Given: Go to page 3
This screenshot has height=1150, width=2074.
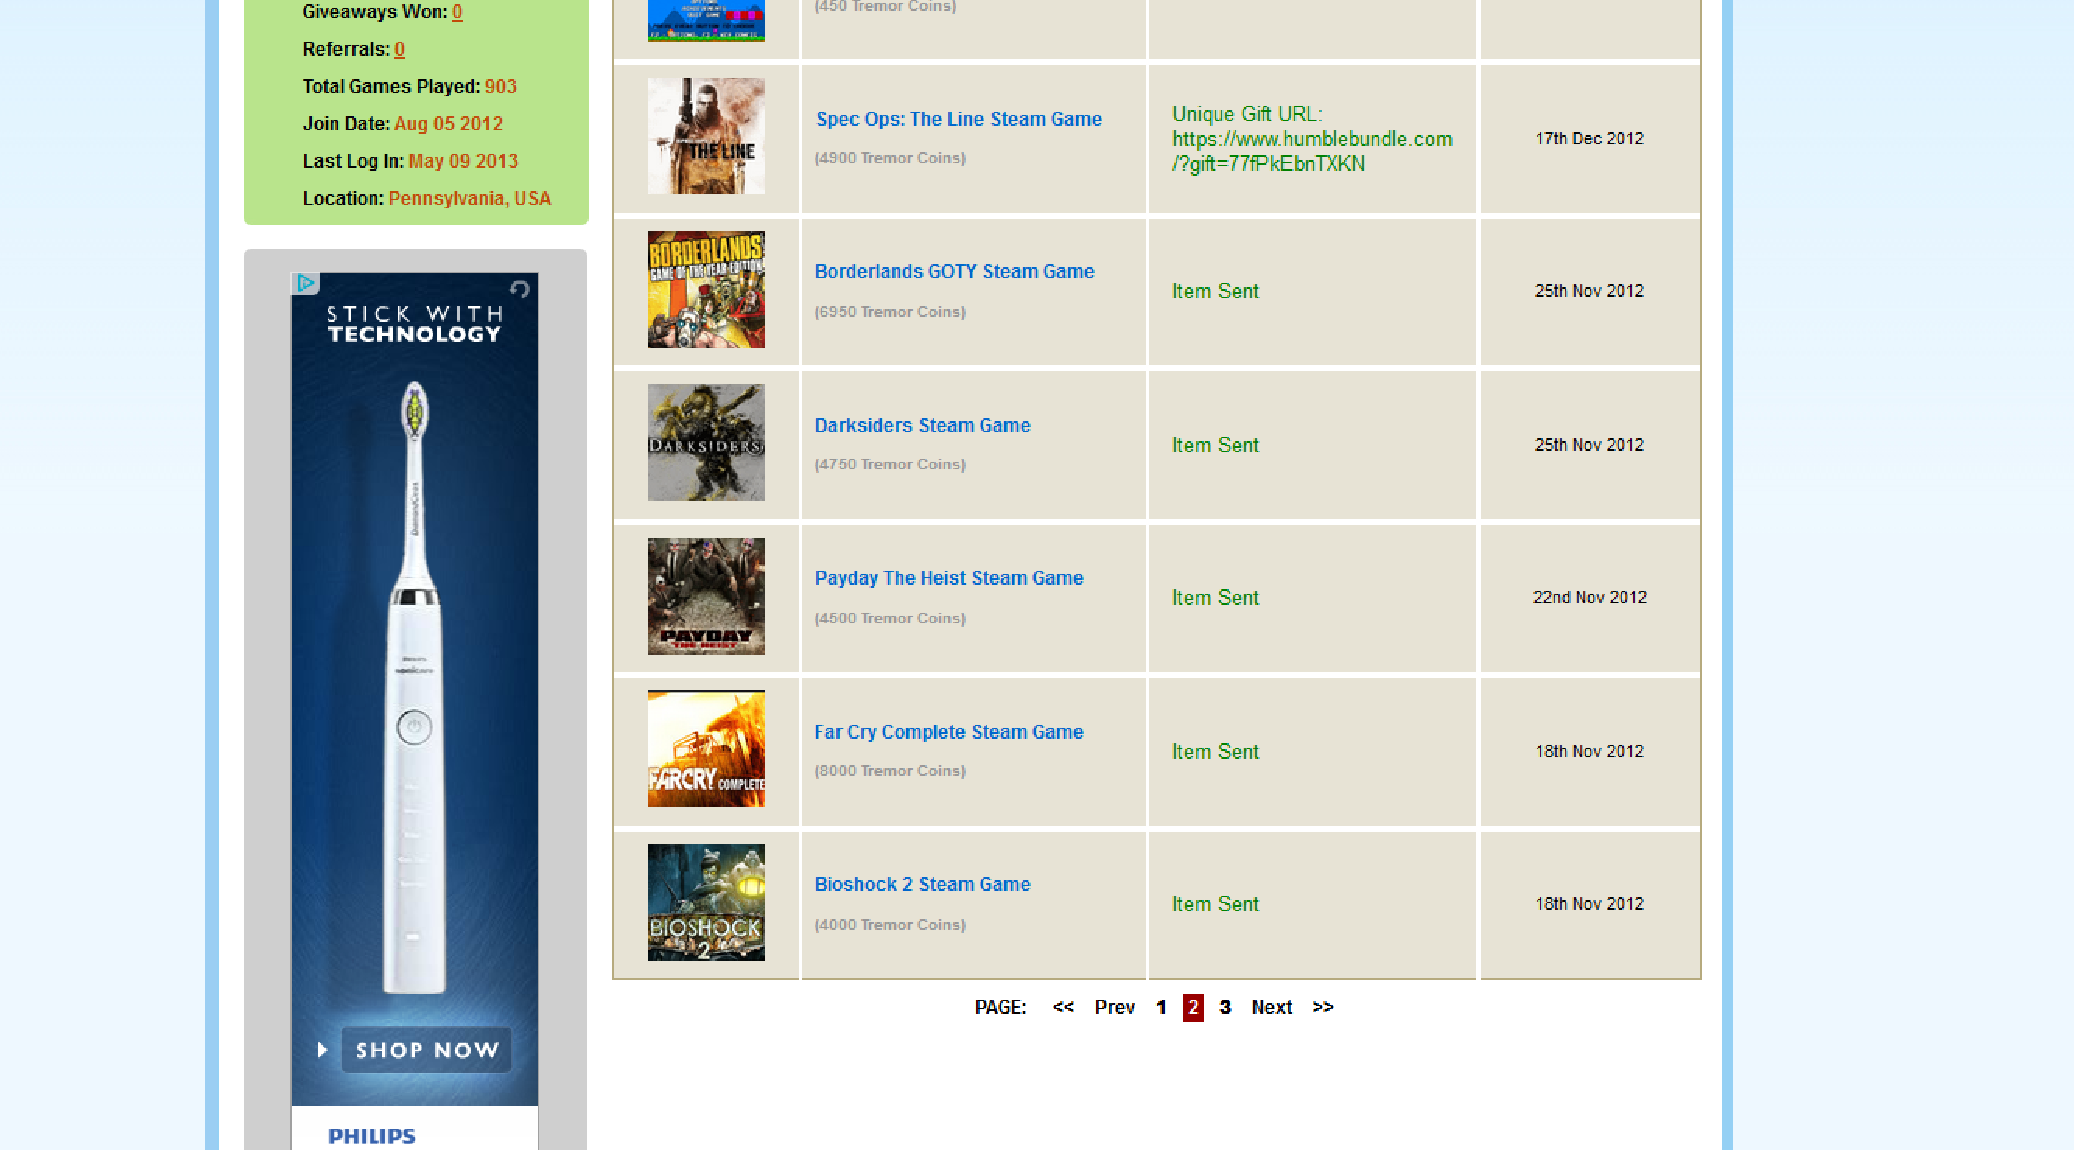Looking at the screenshot, I should (1225, 1007).
